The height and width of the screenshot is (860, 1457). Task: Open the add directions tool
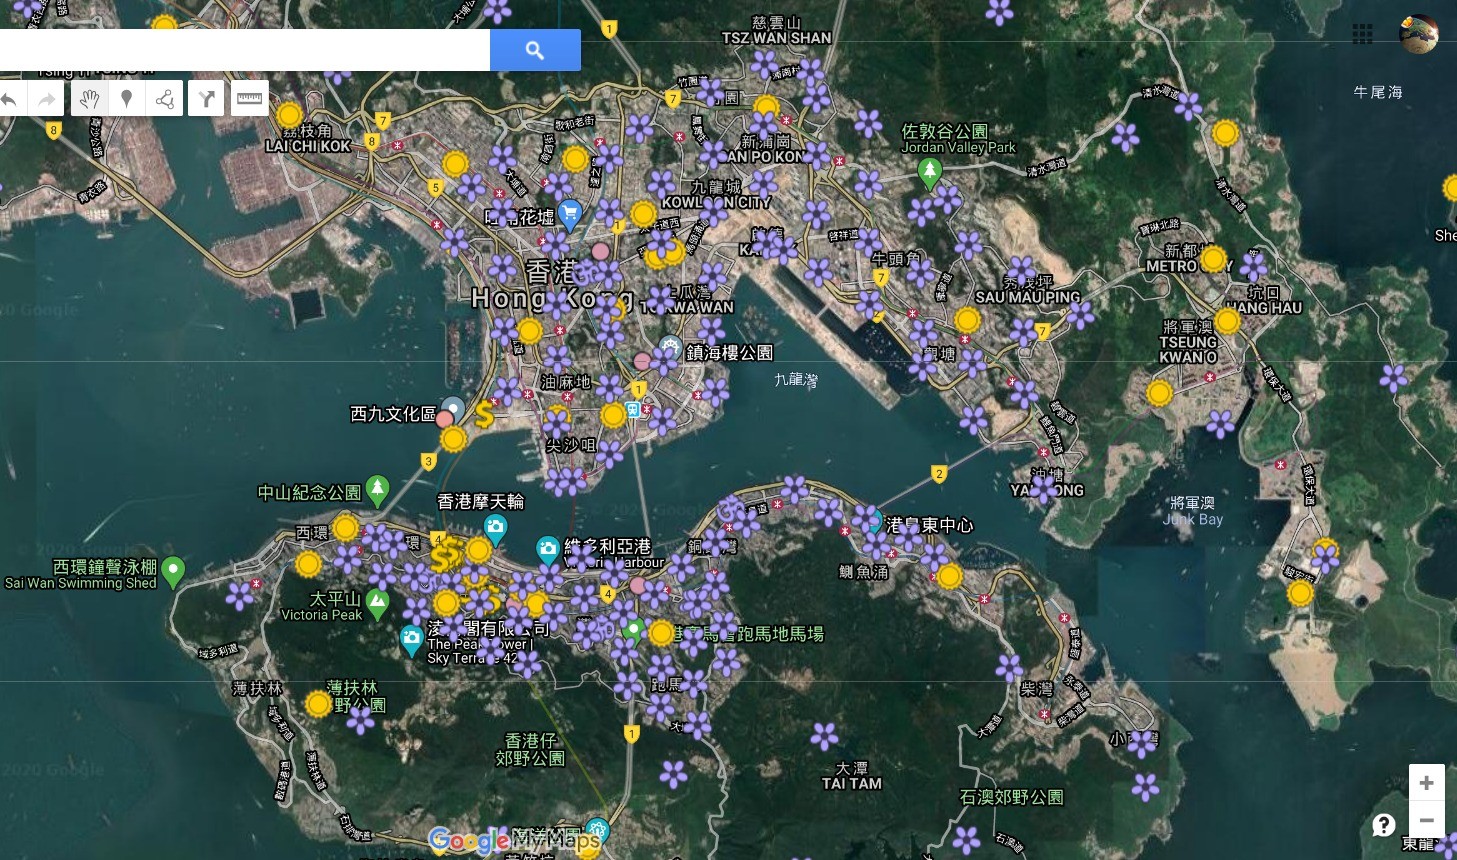[x=206, y=99]
